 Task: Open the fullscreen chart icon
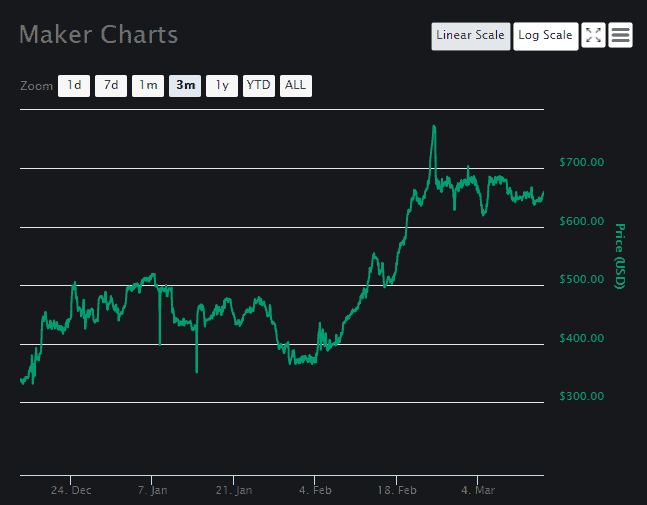click(593, 35)
